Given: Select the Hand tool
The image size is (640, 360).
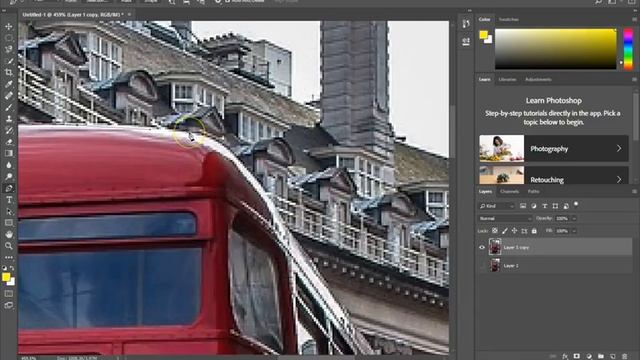Looking at the screenshot, I should (x=9, y=234).
